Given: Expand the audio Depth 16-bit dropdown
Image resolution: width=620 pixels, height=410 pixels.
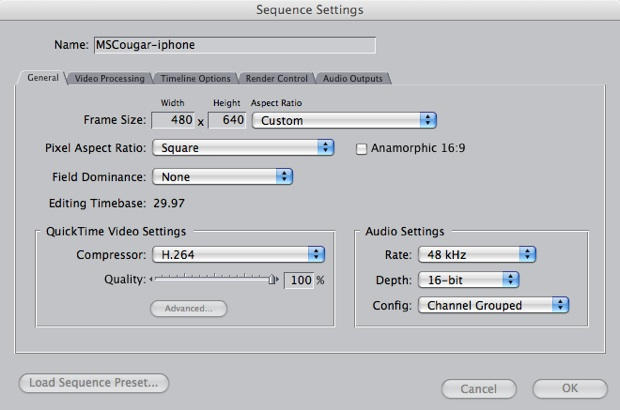Looking at the screenshot, I should 469,279.
